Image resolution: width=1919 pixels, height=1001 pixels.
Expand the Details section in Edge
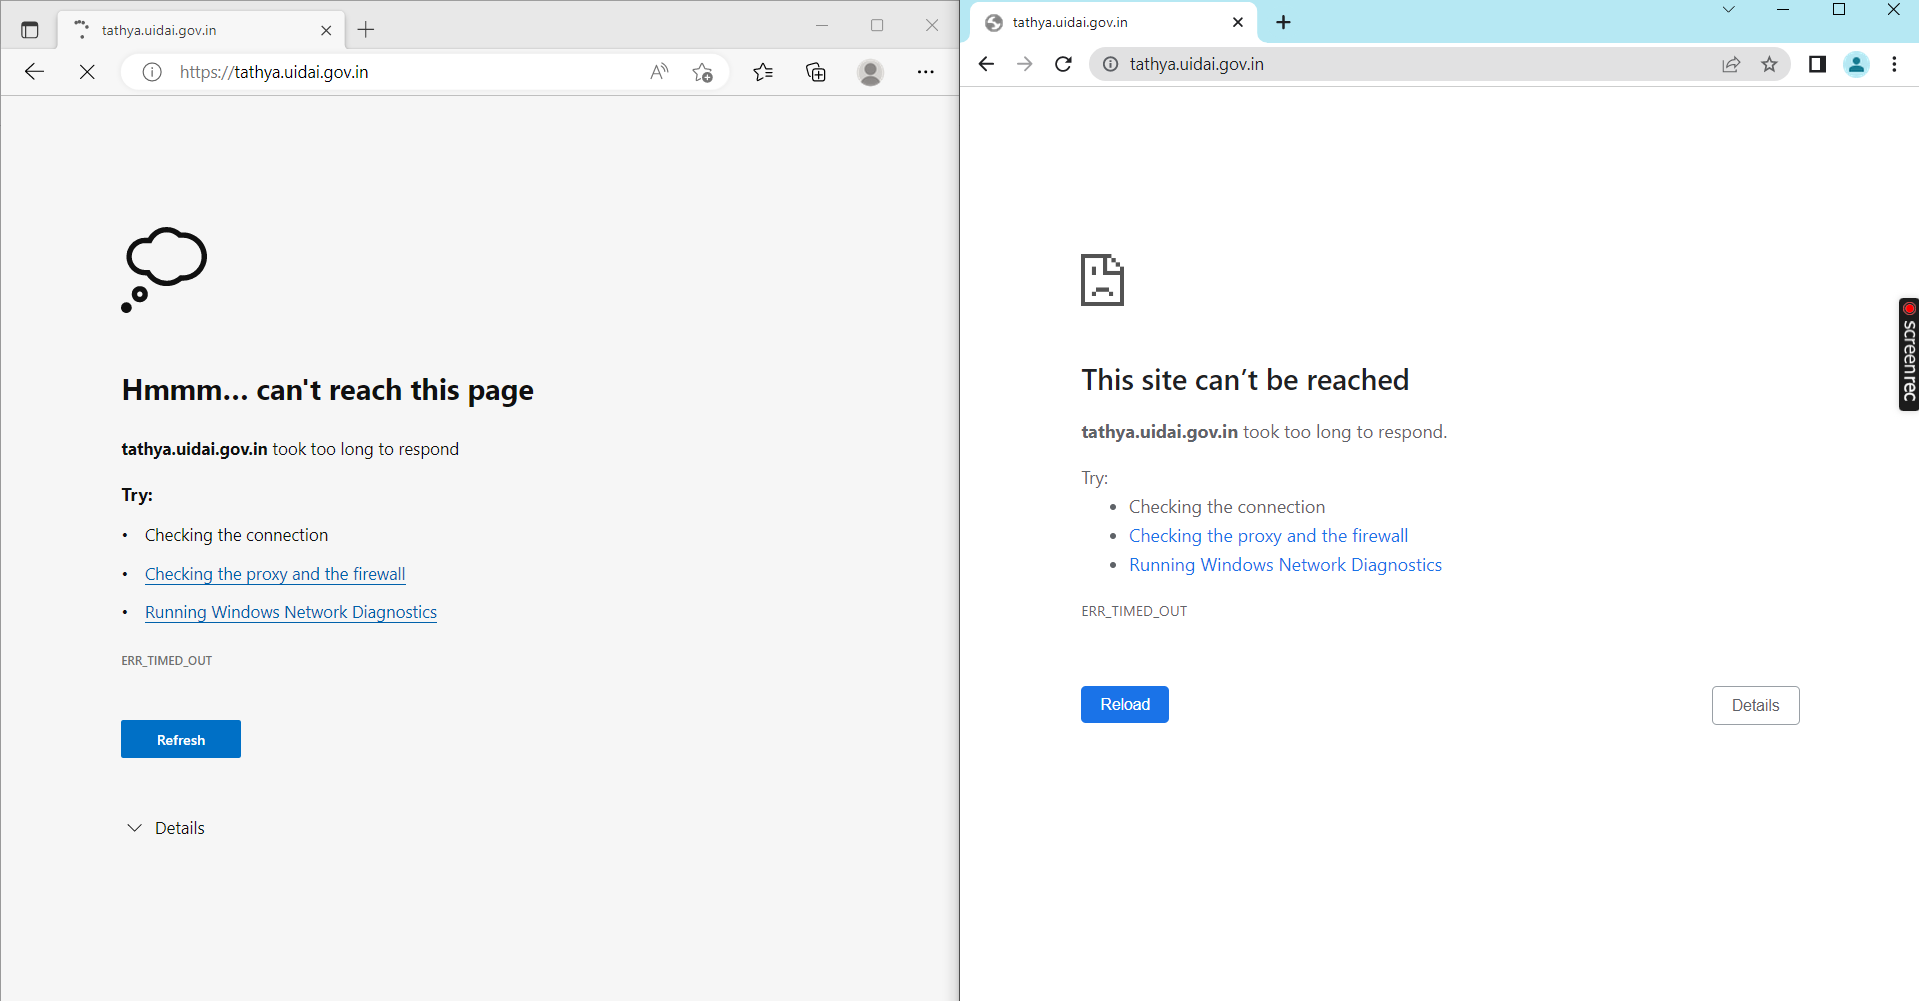pyautogui.click(x=165, y=827)
